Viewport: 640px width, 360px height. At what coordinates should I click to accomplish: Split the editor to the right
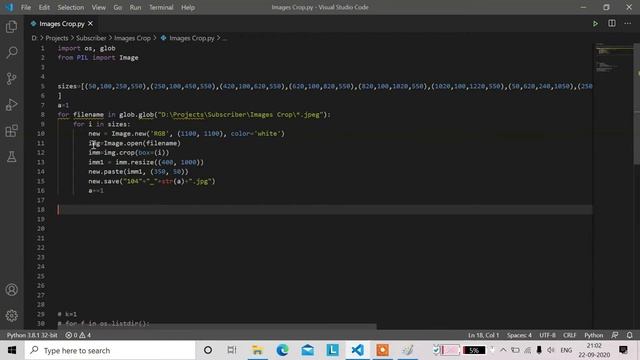(x=611, y=24)
